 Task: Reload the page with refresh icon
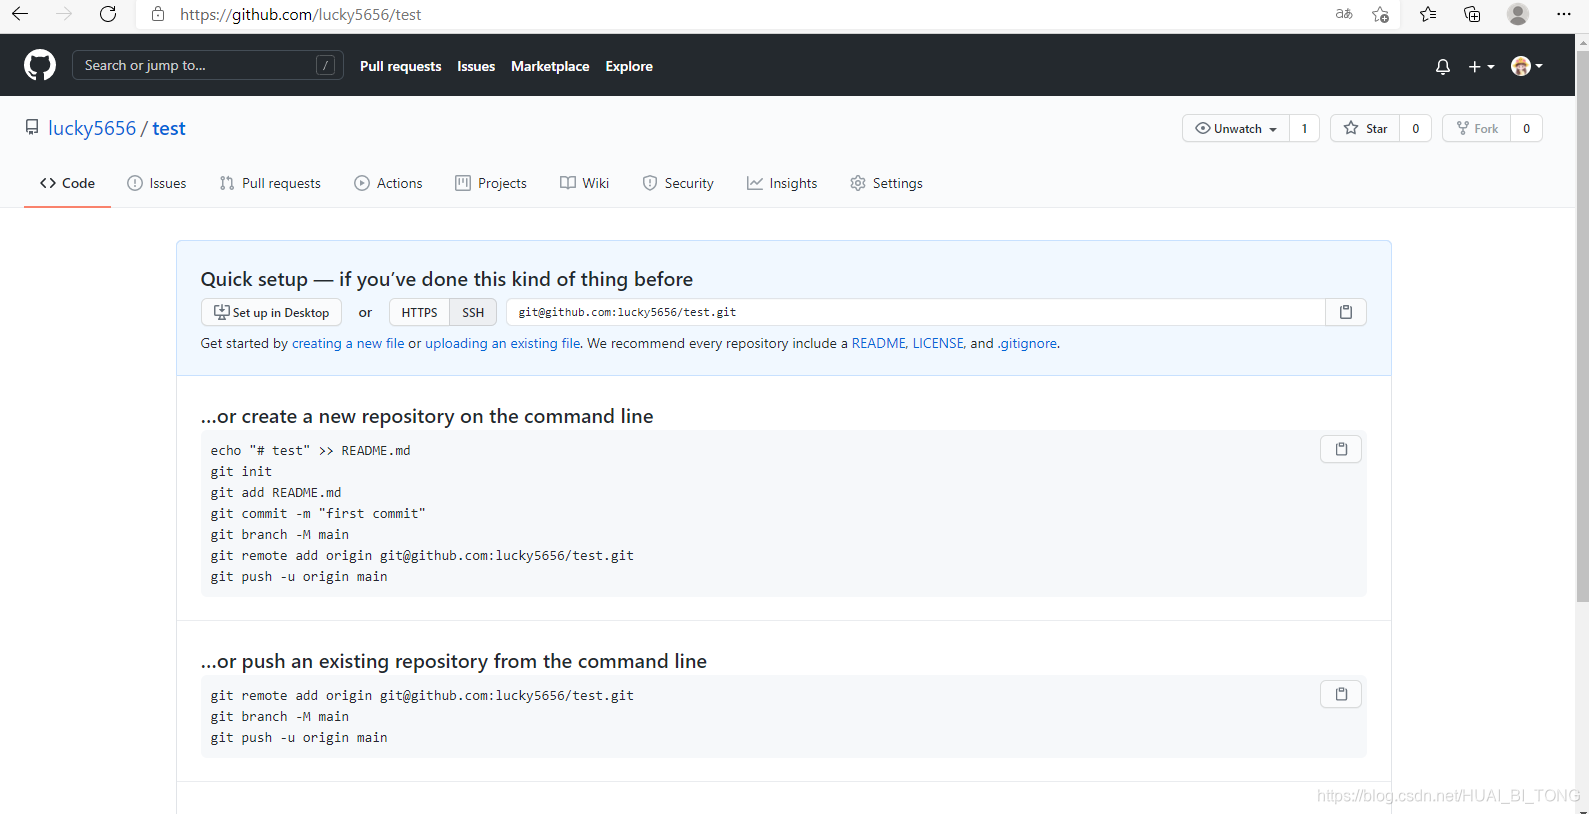click(x=108, y=14)
